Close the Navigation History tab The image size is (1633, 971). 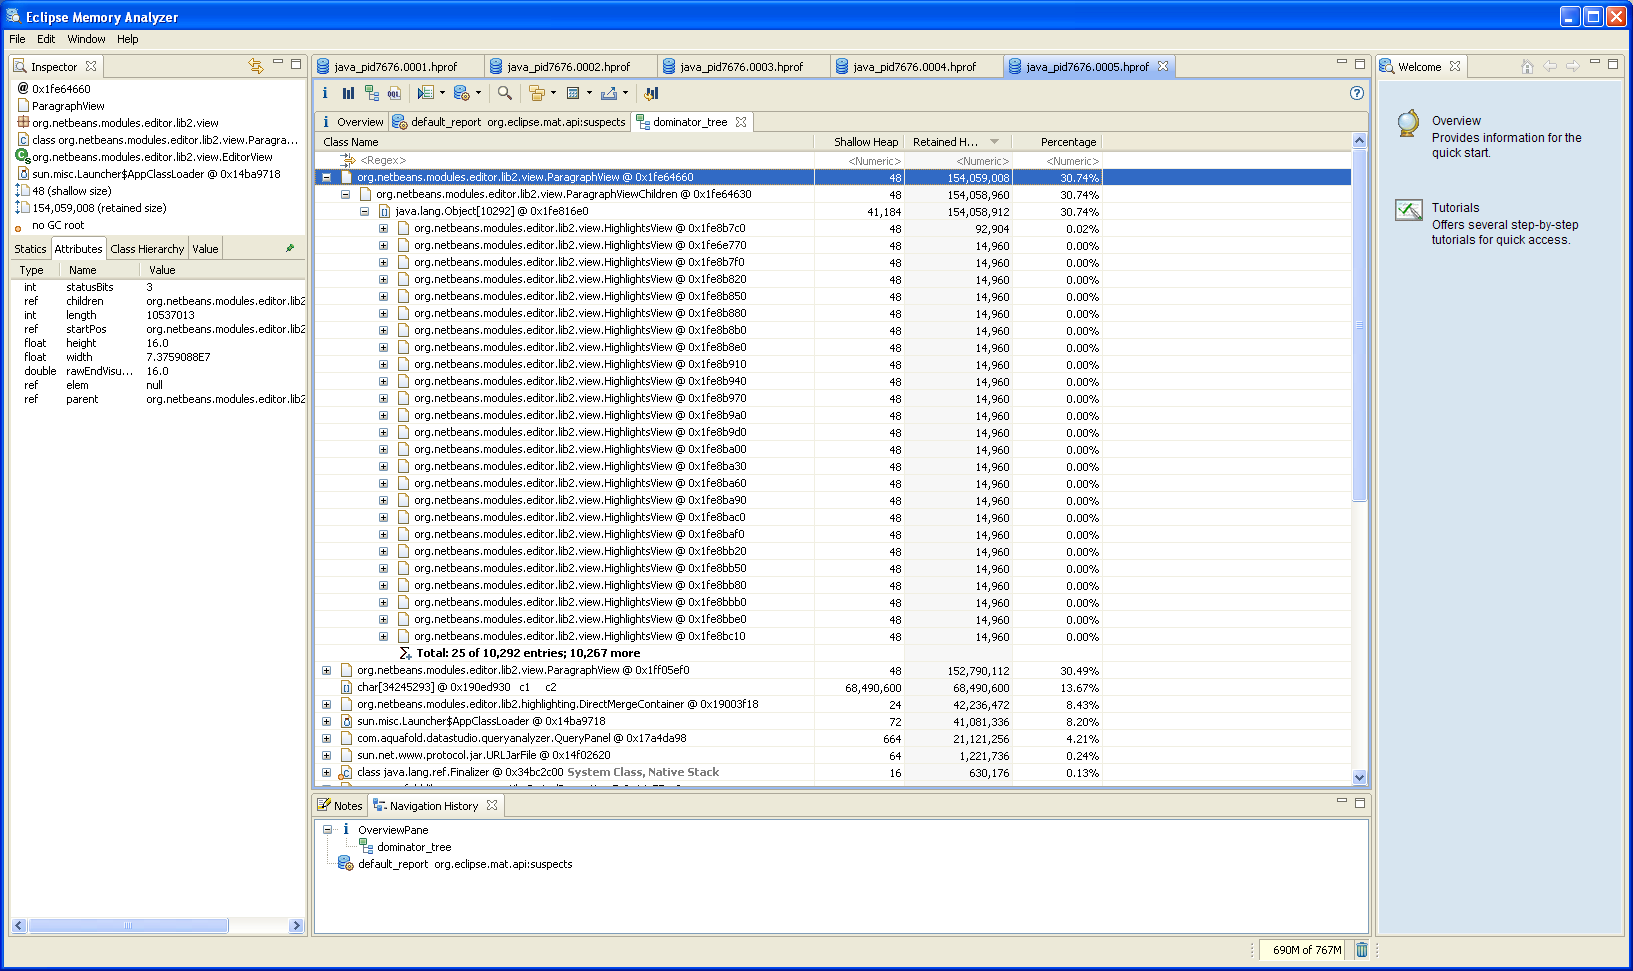(x=492, y=805)
